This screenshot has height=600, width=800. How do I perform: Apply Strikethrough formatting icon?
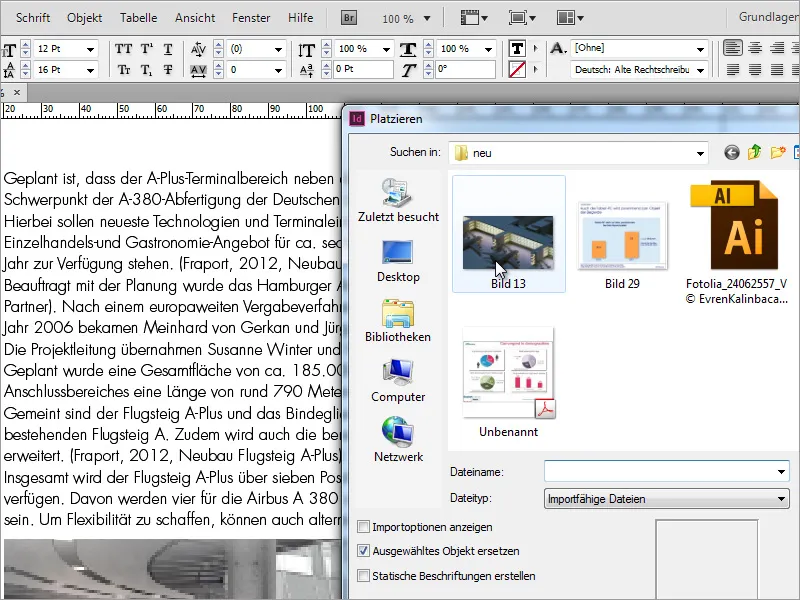(x=168, y=69)
